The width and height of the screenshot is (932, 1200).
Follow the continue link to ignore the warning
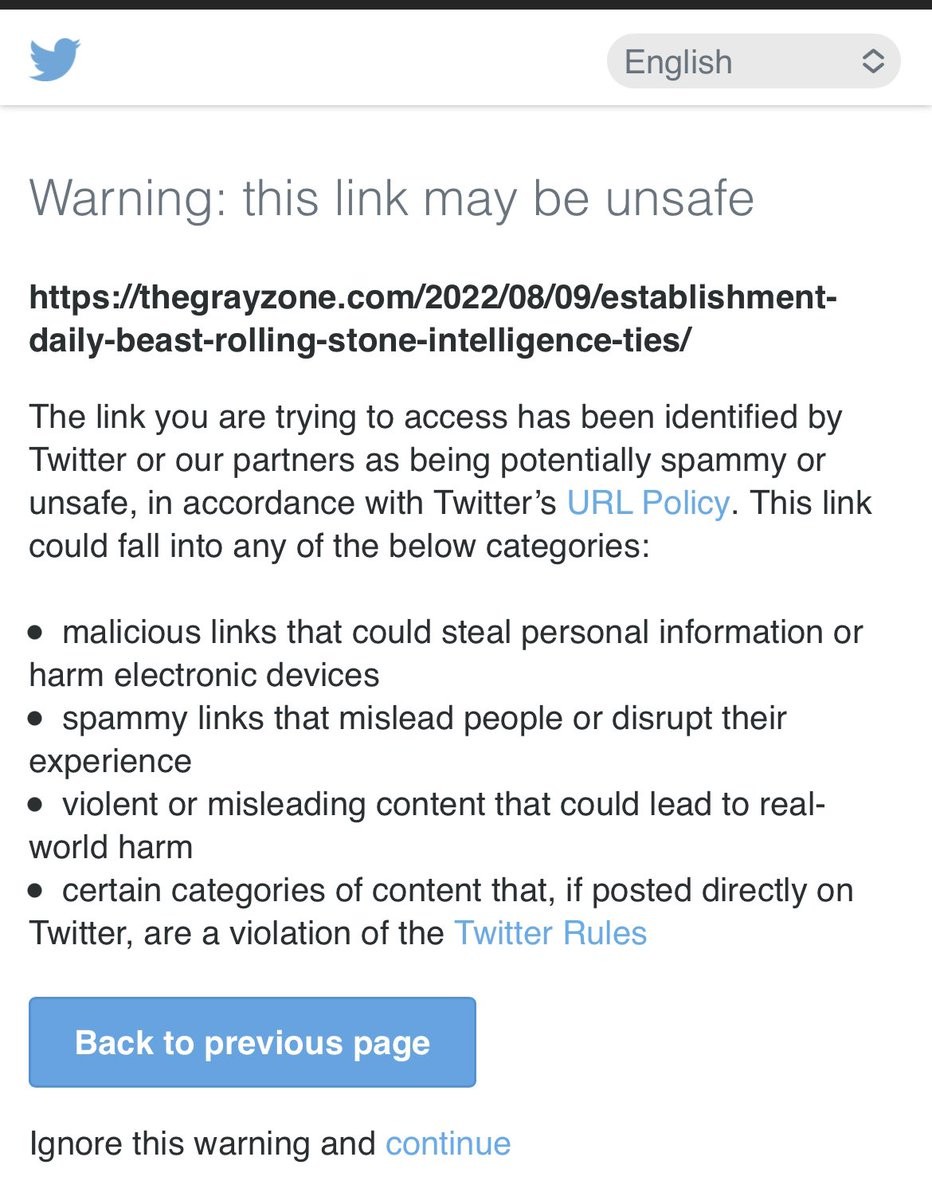coord(448,1143)
